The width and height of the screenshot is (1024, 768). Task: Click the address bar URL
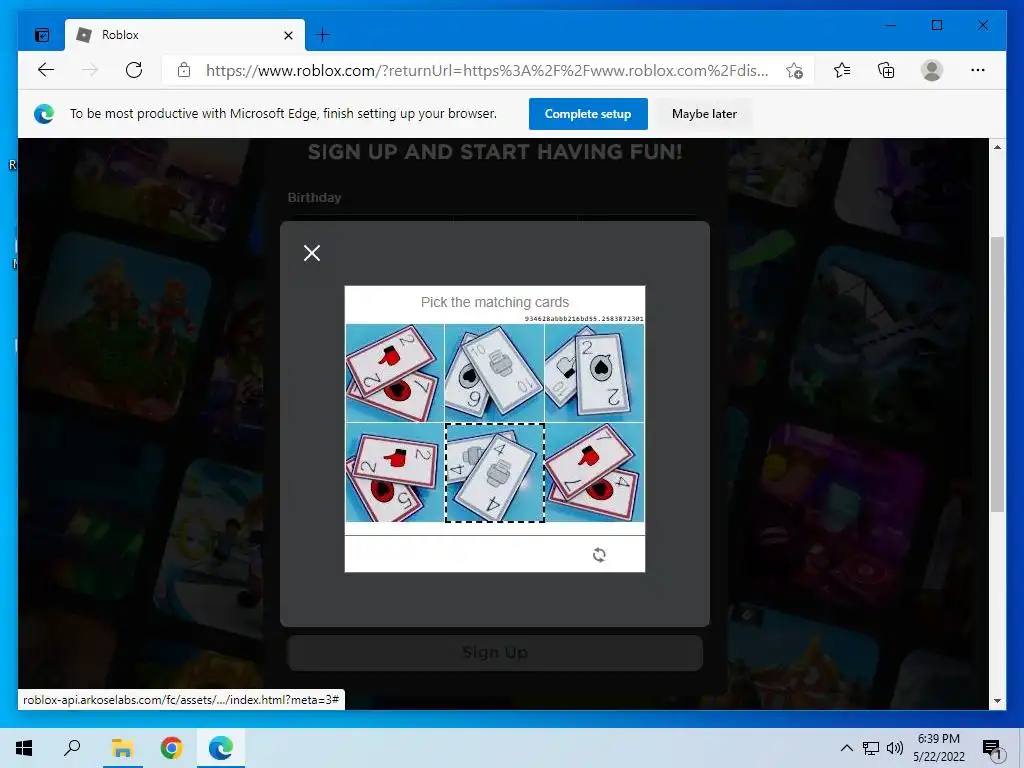(x=487, y=70)
